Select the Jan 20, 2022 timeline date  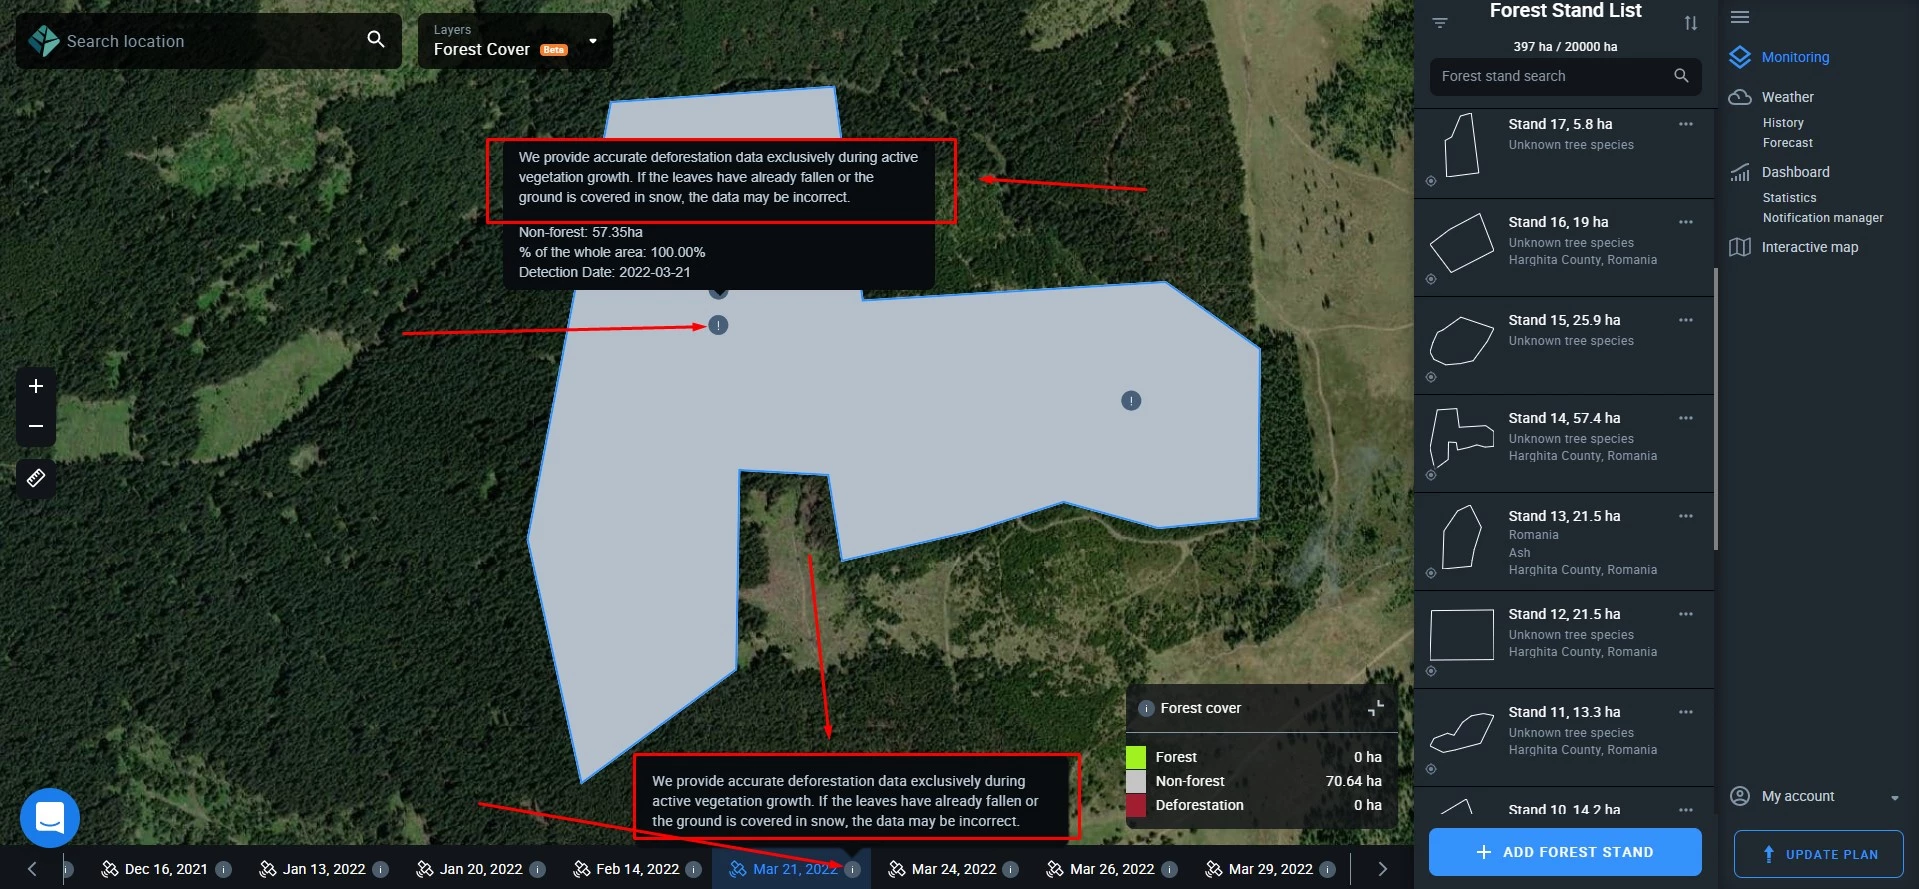(x=480, y=869)
